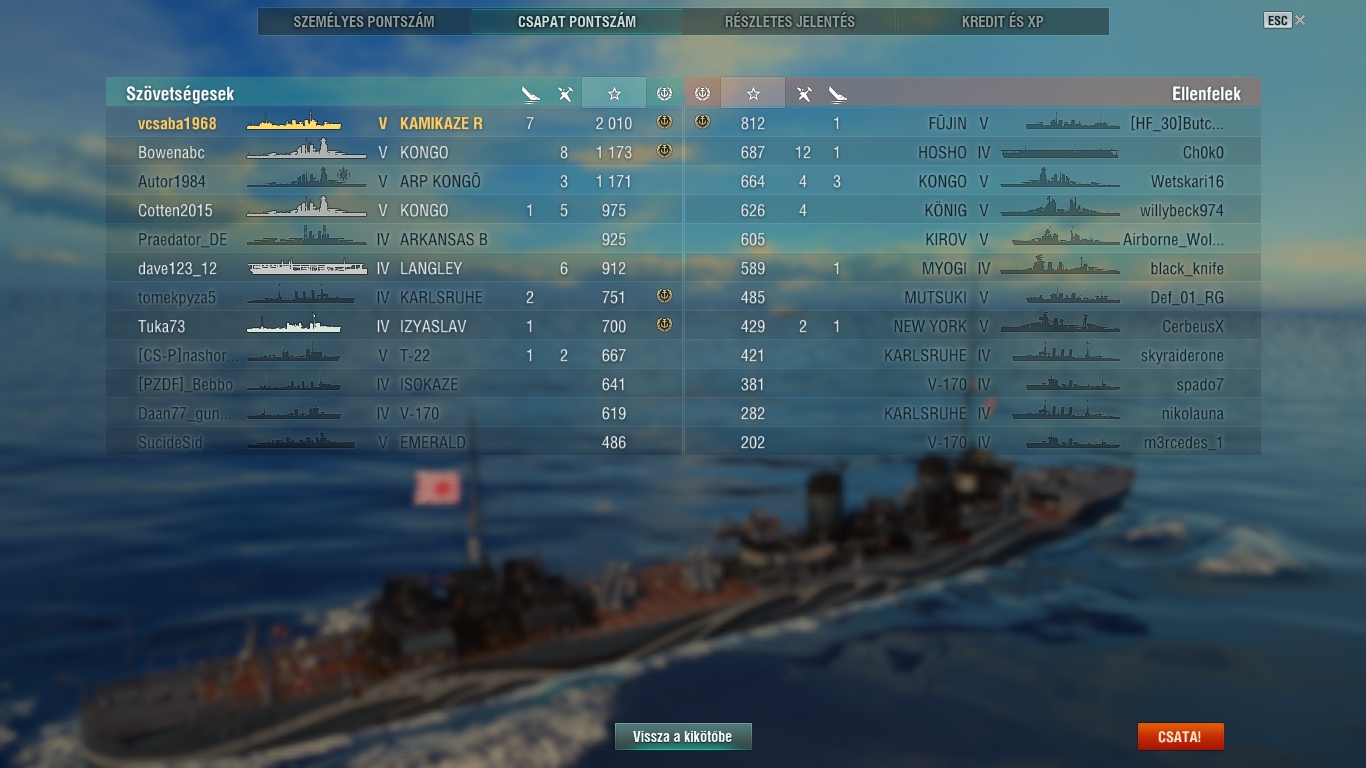Sort enemies by star XP column
Image resolution: width=1366 pixels, height=768 pixels.
click(753, 93)
